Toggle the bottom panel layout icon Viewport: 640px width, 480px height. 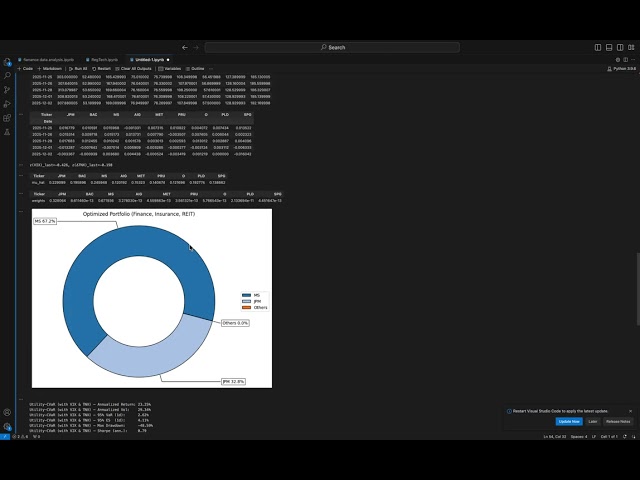(x=609, y=47)
